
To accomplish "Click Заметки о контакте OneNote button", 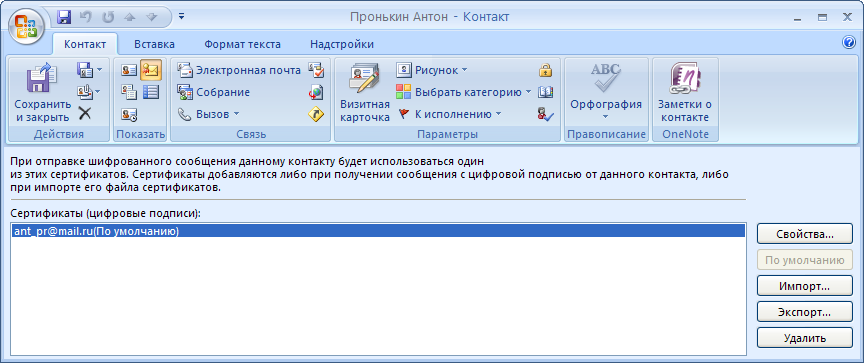I will point(685,92).
